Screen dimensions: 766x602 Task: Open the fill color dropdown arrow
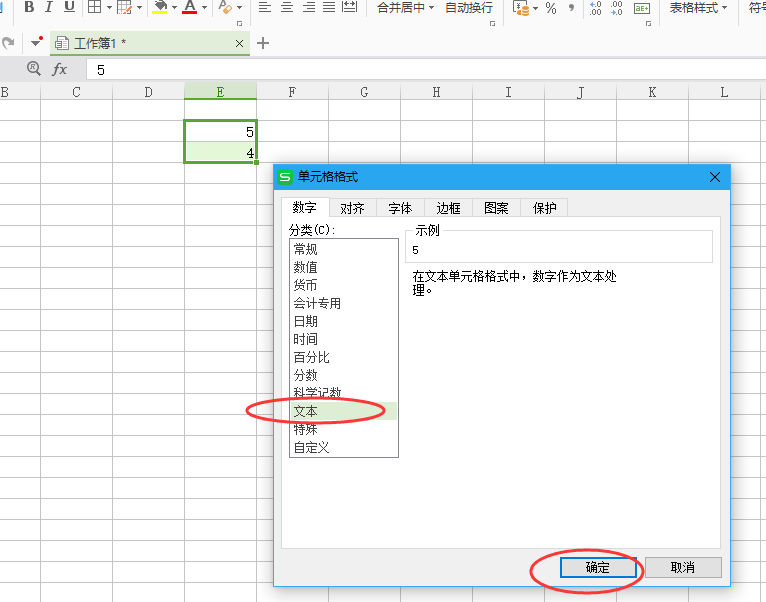(x=174, y=7)
